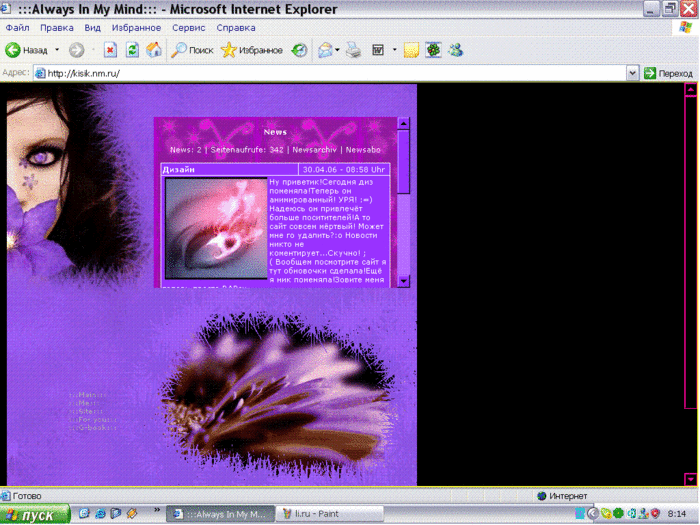Expand quick launch overflow chevron

pos(157,510)
